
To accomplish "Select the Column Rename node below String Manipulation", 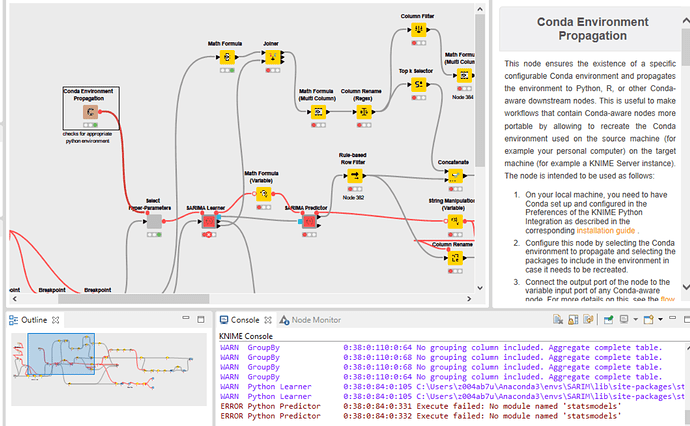I will pos(455,258).
